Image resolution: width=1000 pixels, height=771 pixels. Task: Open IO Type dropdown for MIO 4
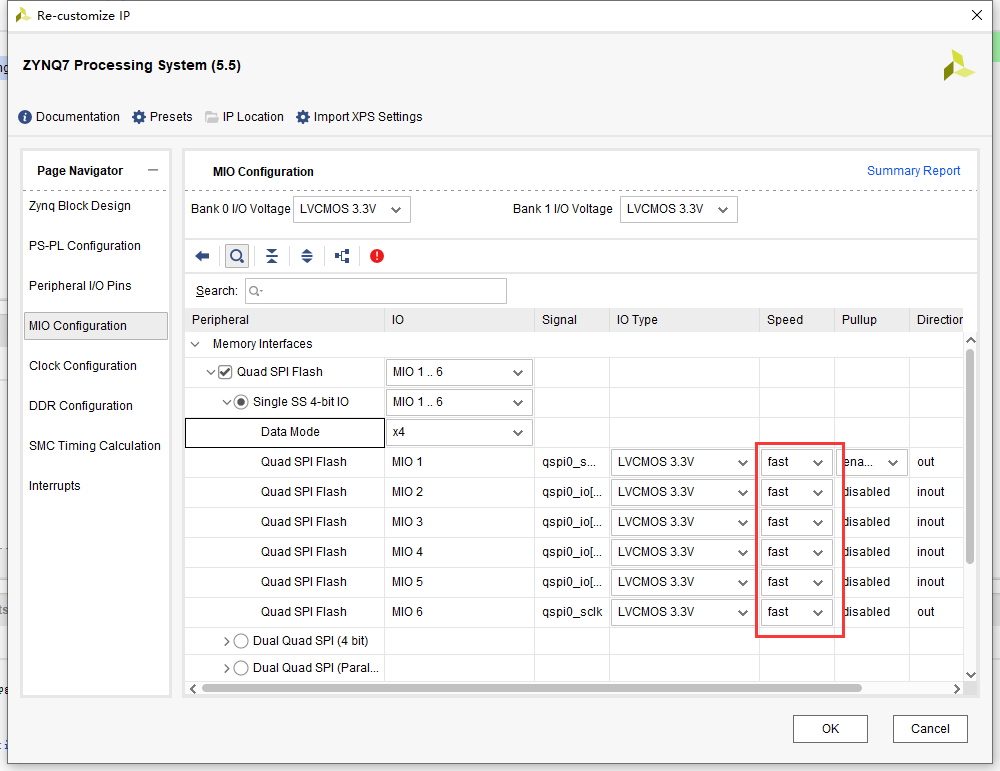pyautogui.click(x=682, y=552)
